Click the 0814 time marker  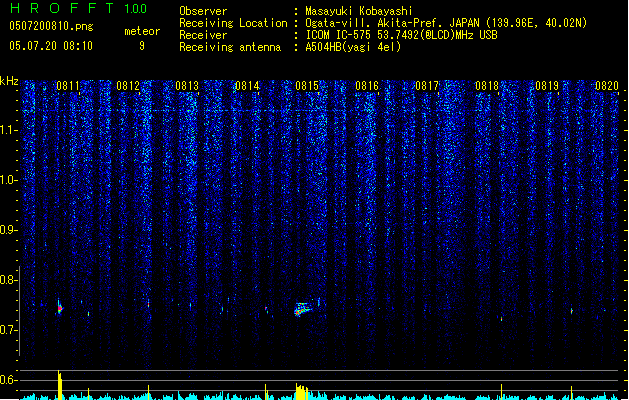(x=248, y=86)
